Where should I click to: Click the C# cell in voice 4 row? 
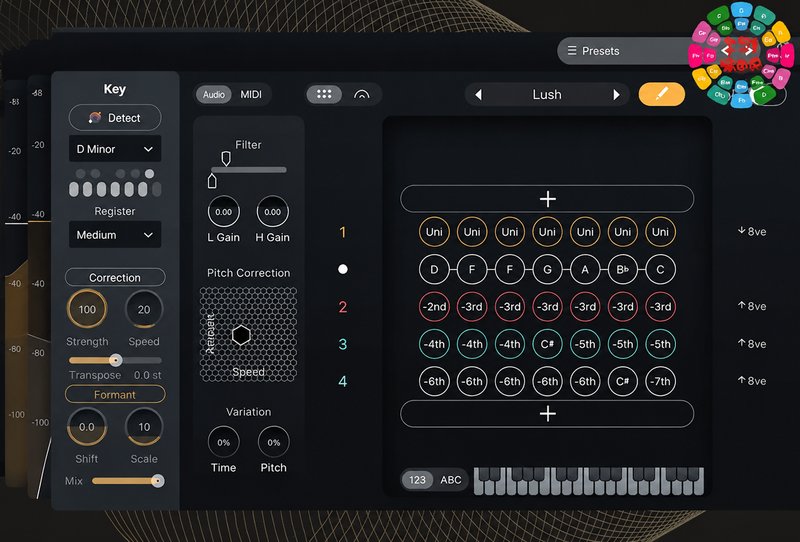[x=622, y=381]
